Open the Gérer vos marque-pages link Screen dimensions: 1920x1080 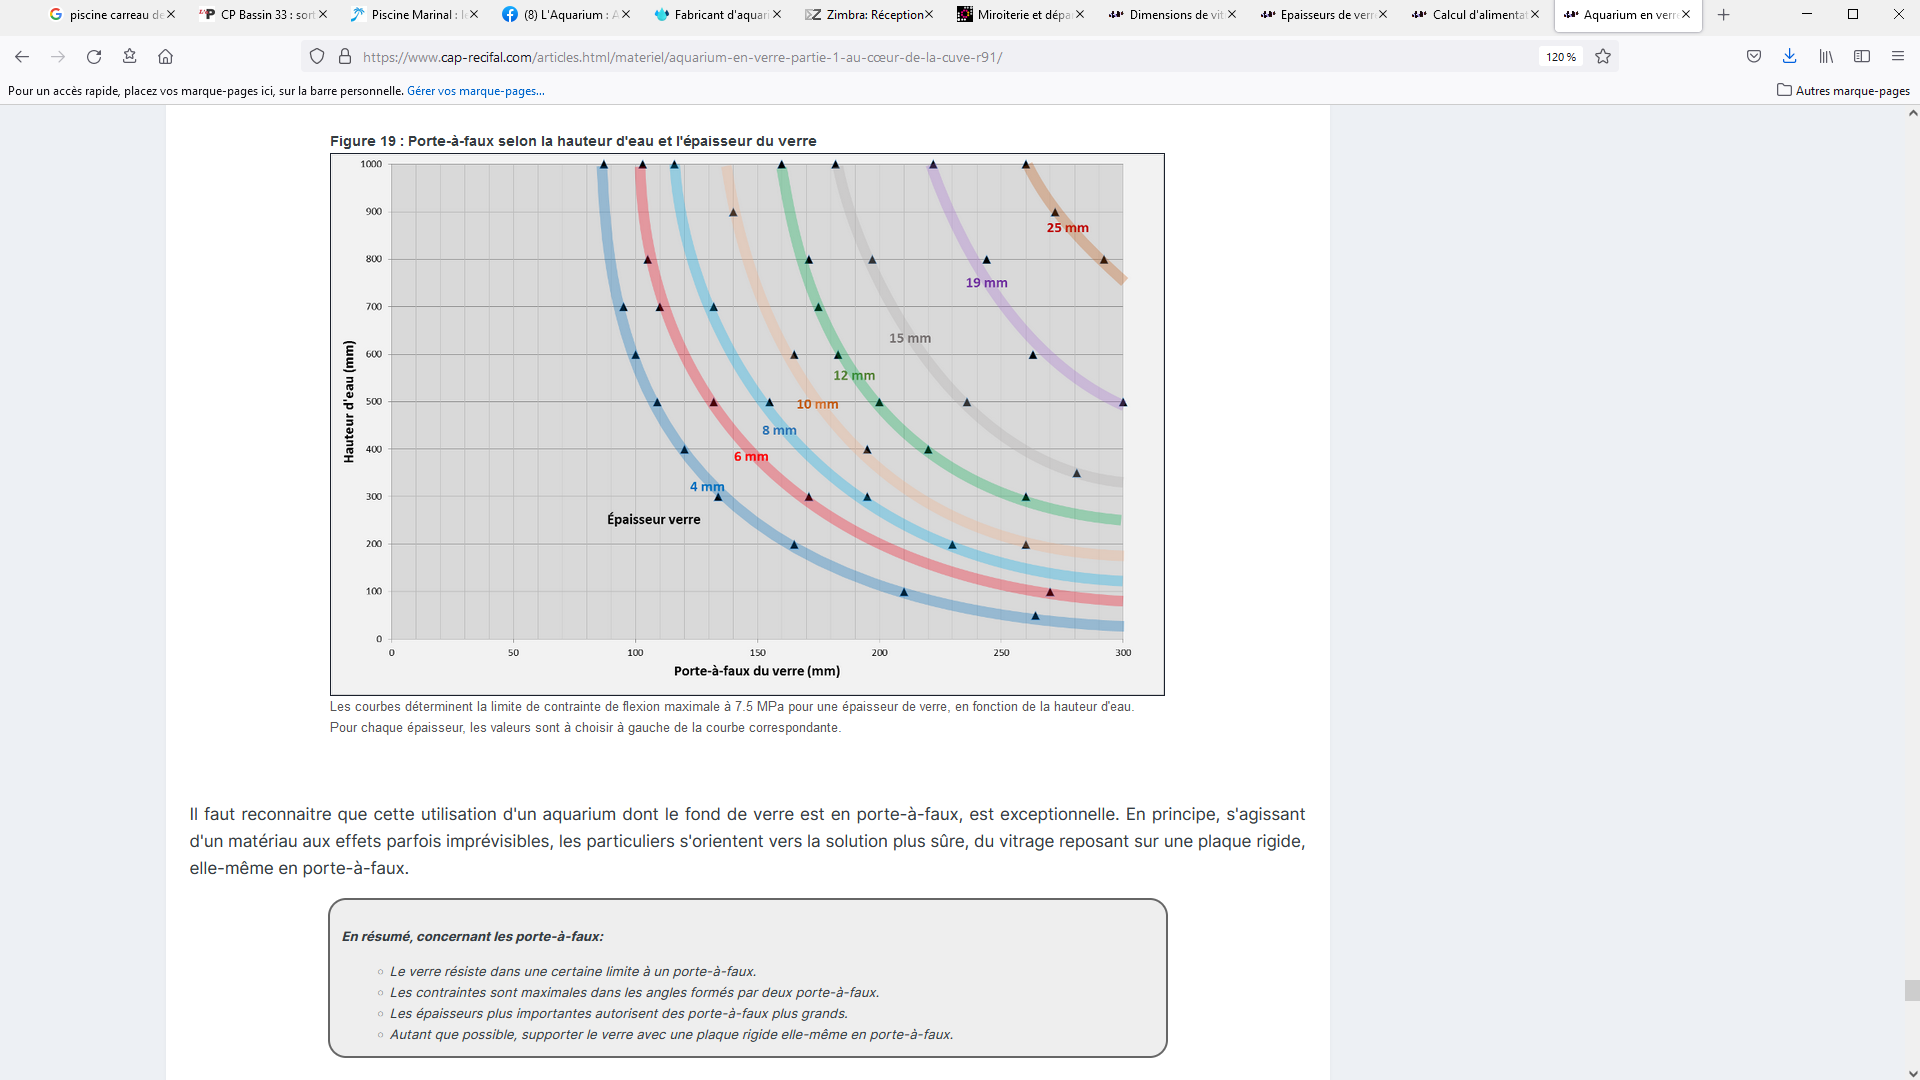[x=475, y=91]
